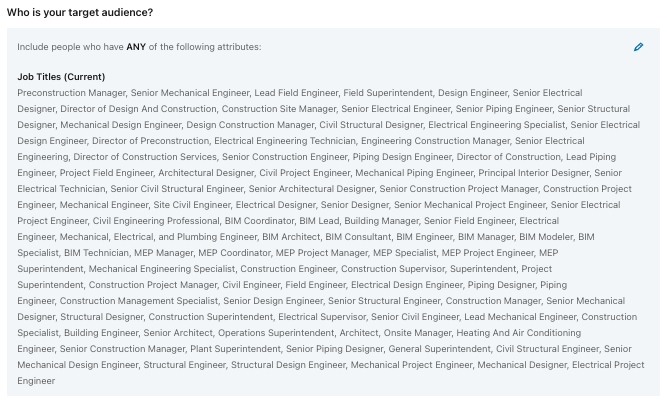The height and width of the screenshot is (401, 667).
Task: Click the bold 'ANY' attribute text
Action: click(x=136, y=47)
